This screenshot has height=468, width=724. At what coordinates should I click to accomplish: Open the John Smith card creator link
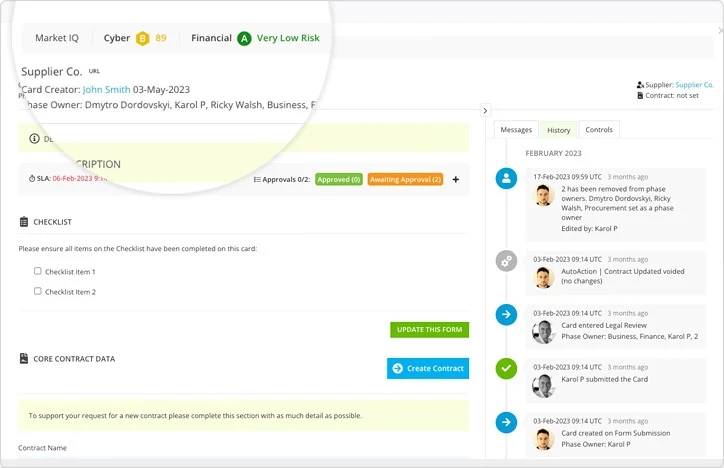[x=106, y=90]
